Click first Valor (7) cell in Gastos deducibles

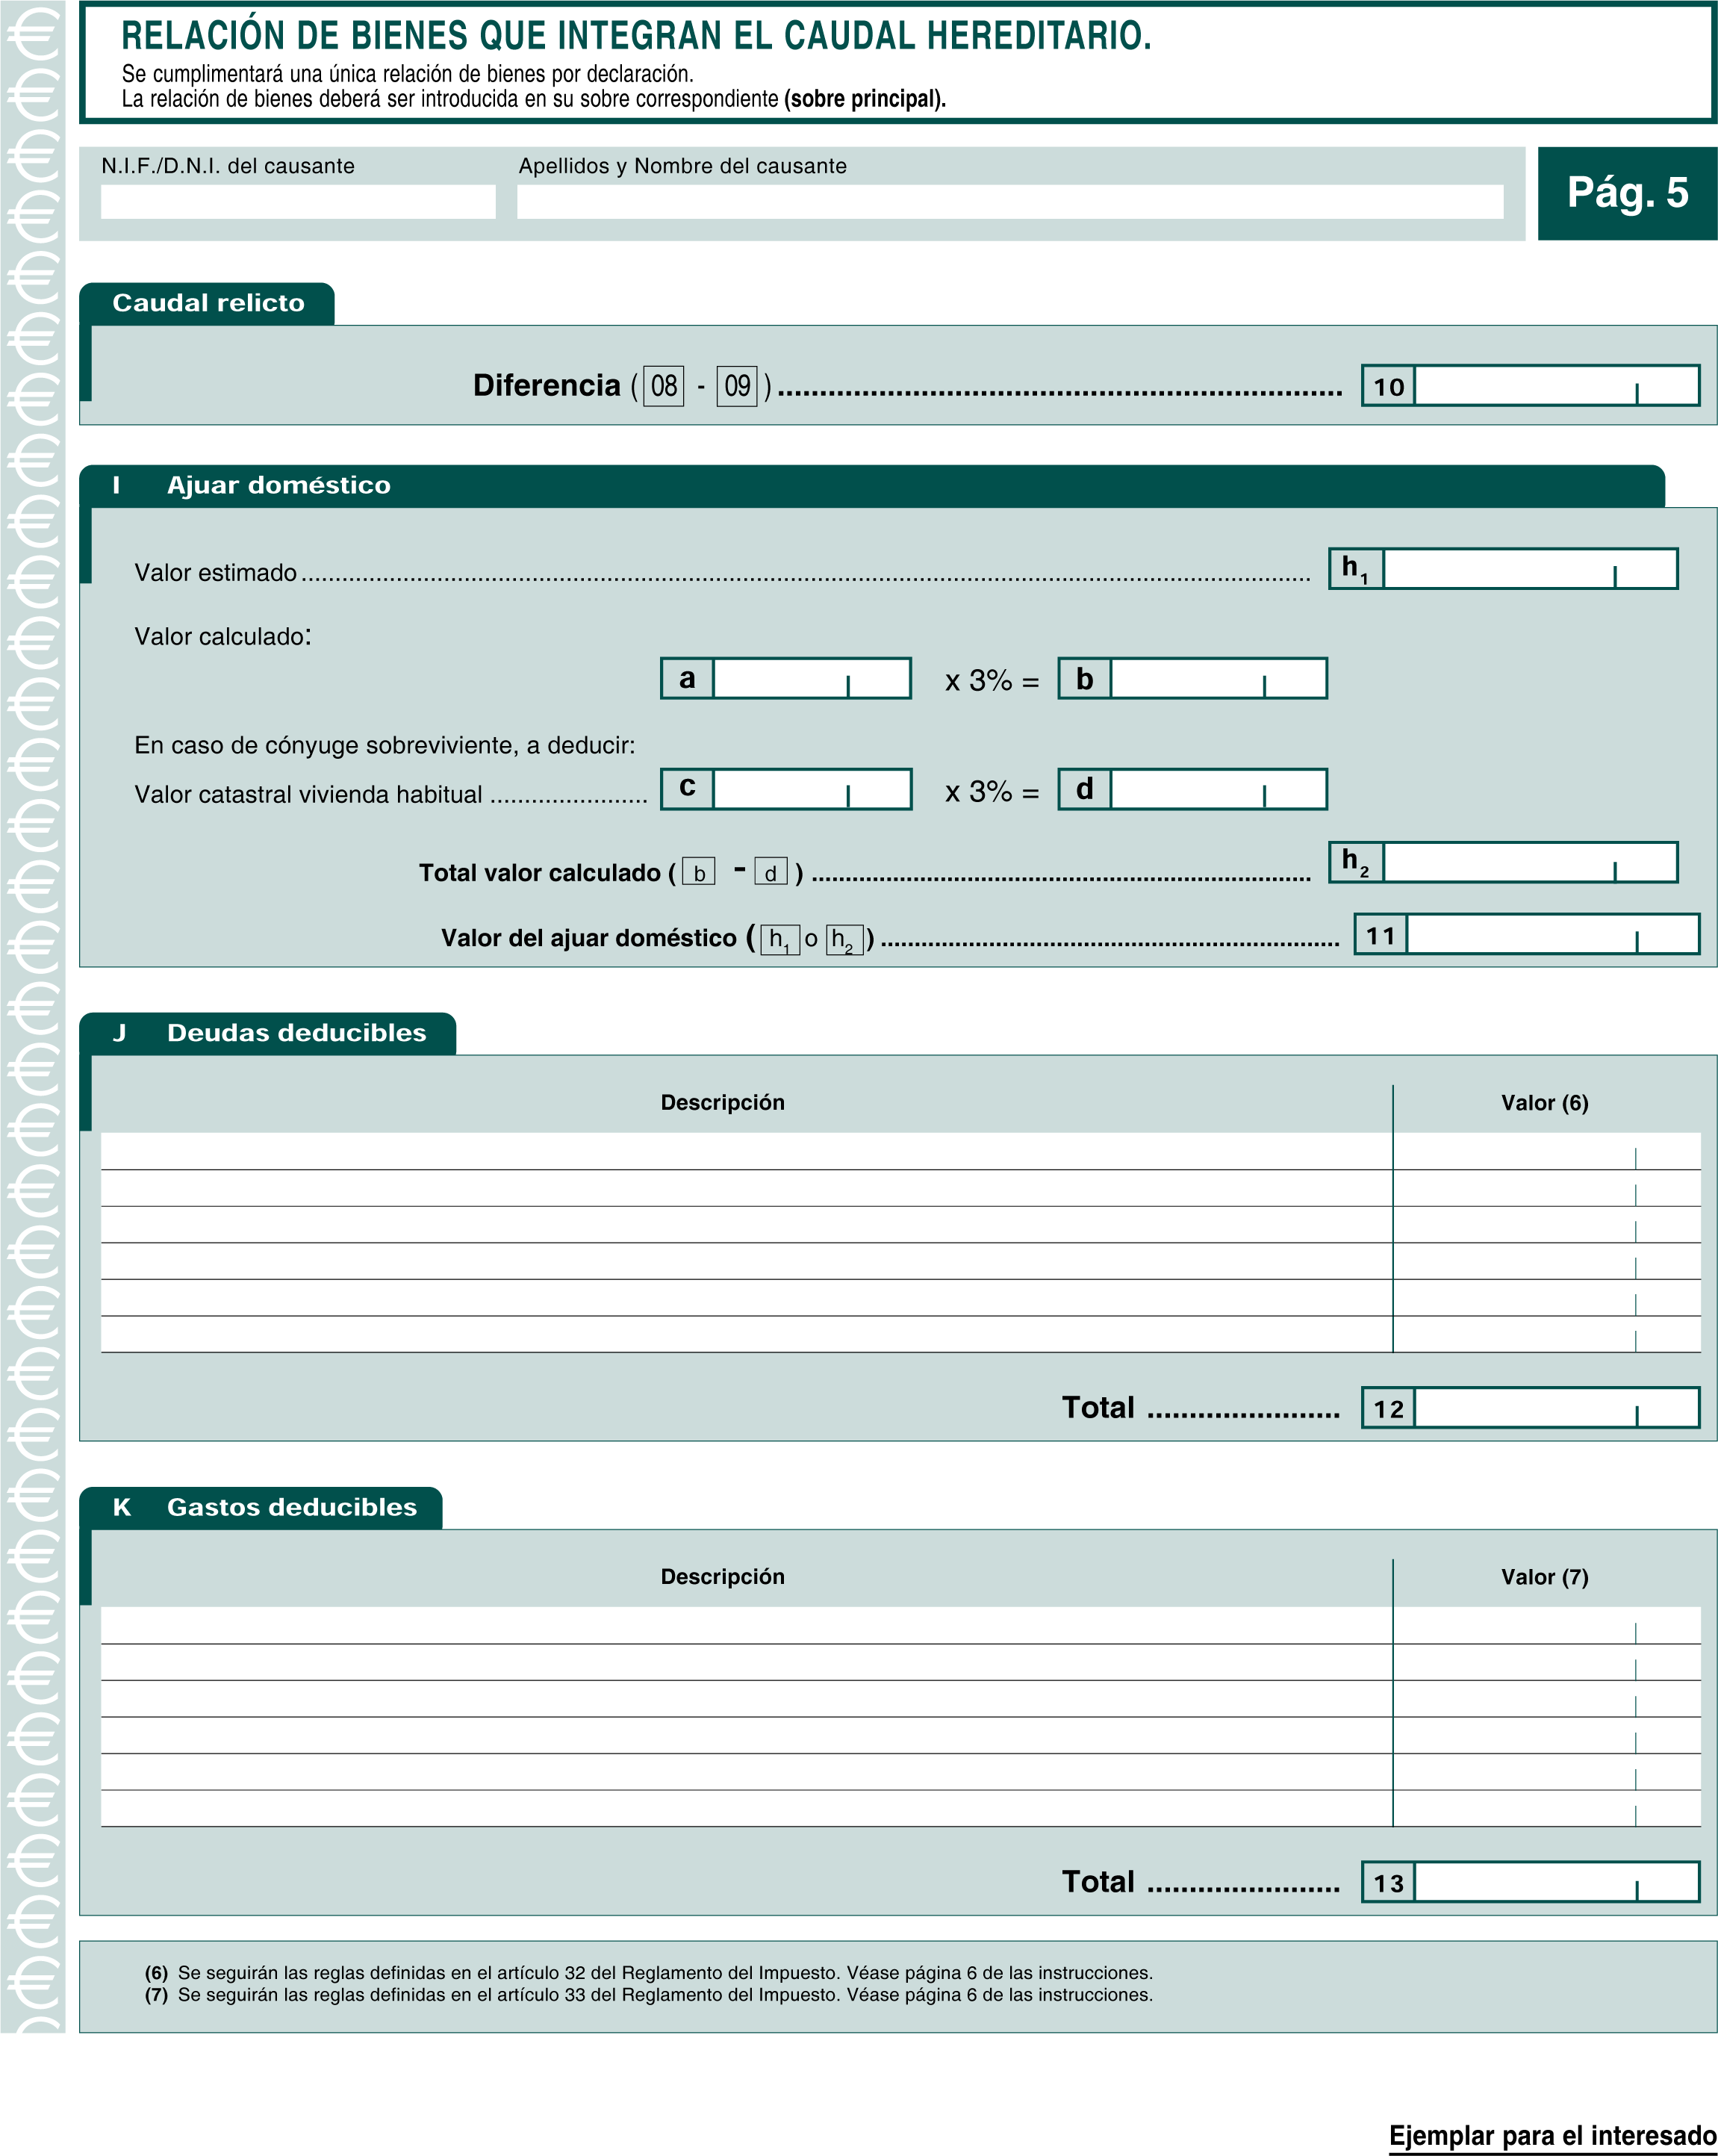click(1547, 1625)
